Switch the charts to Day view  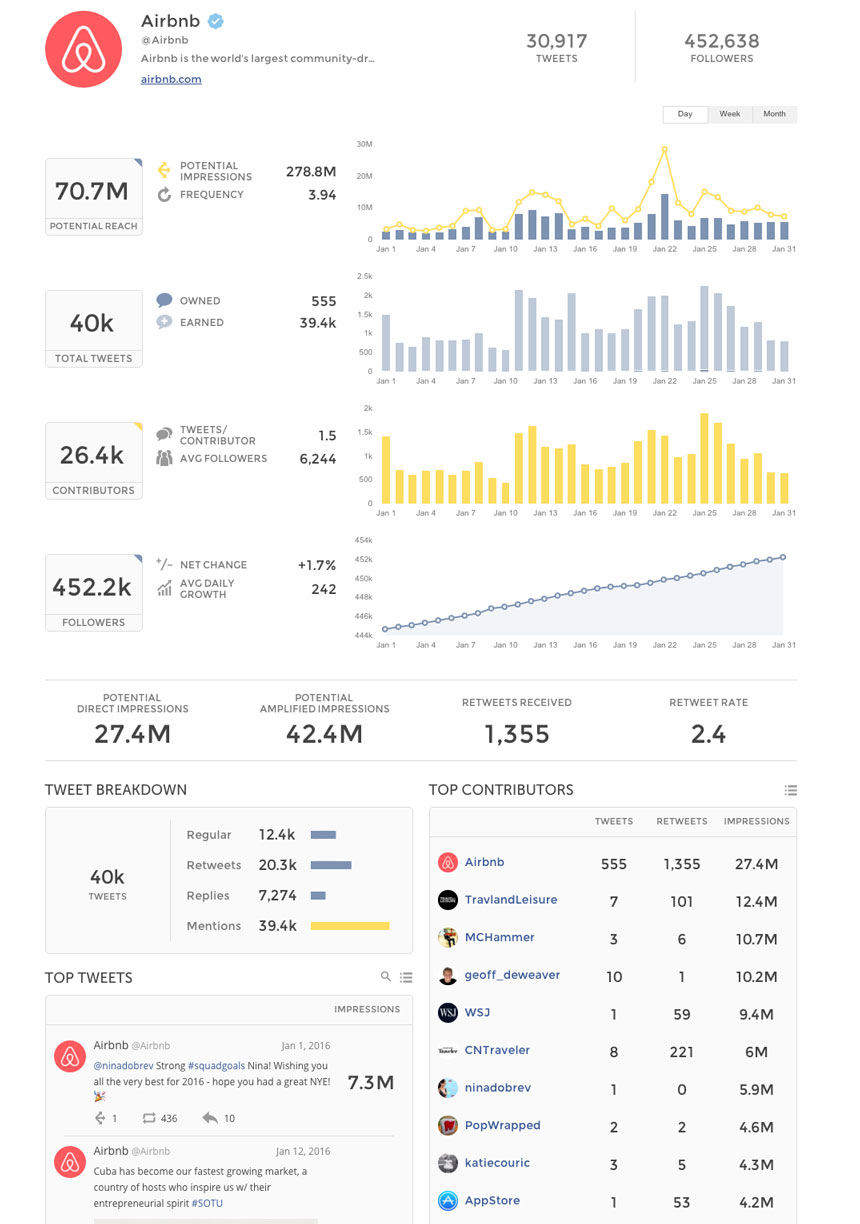pos(685,114)
